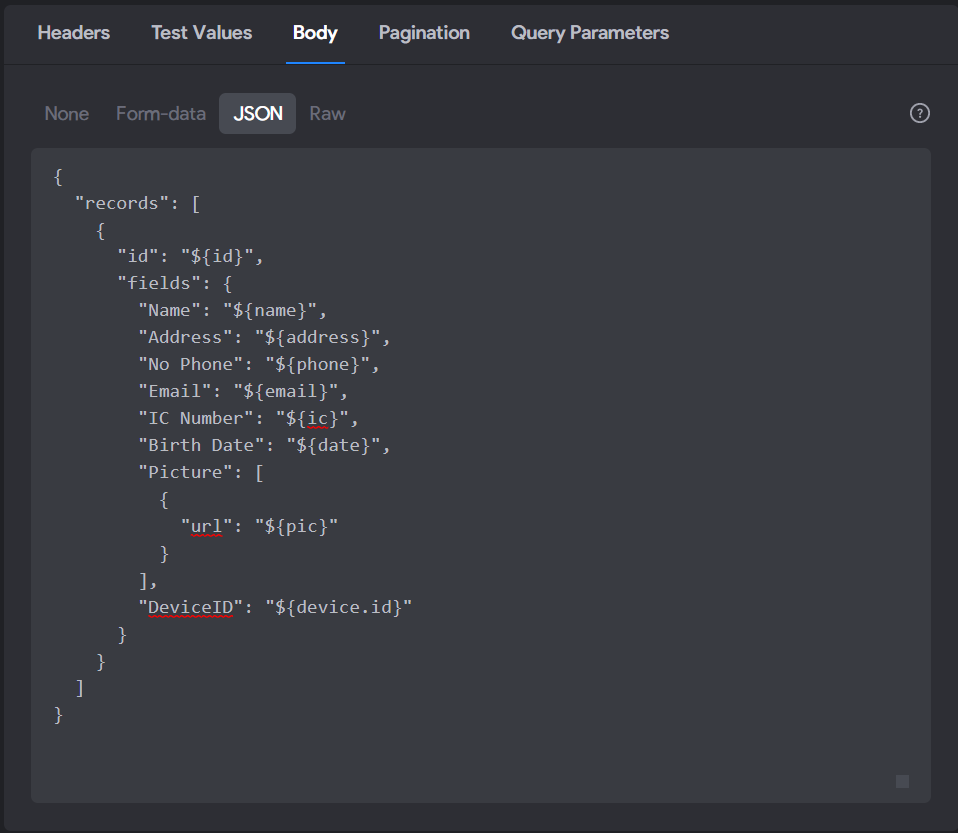The image size is (958, 833).
Task: Click the "Picture": [ line
Action: (x=201, y=472)
